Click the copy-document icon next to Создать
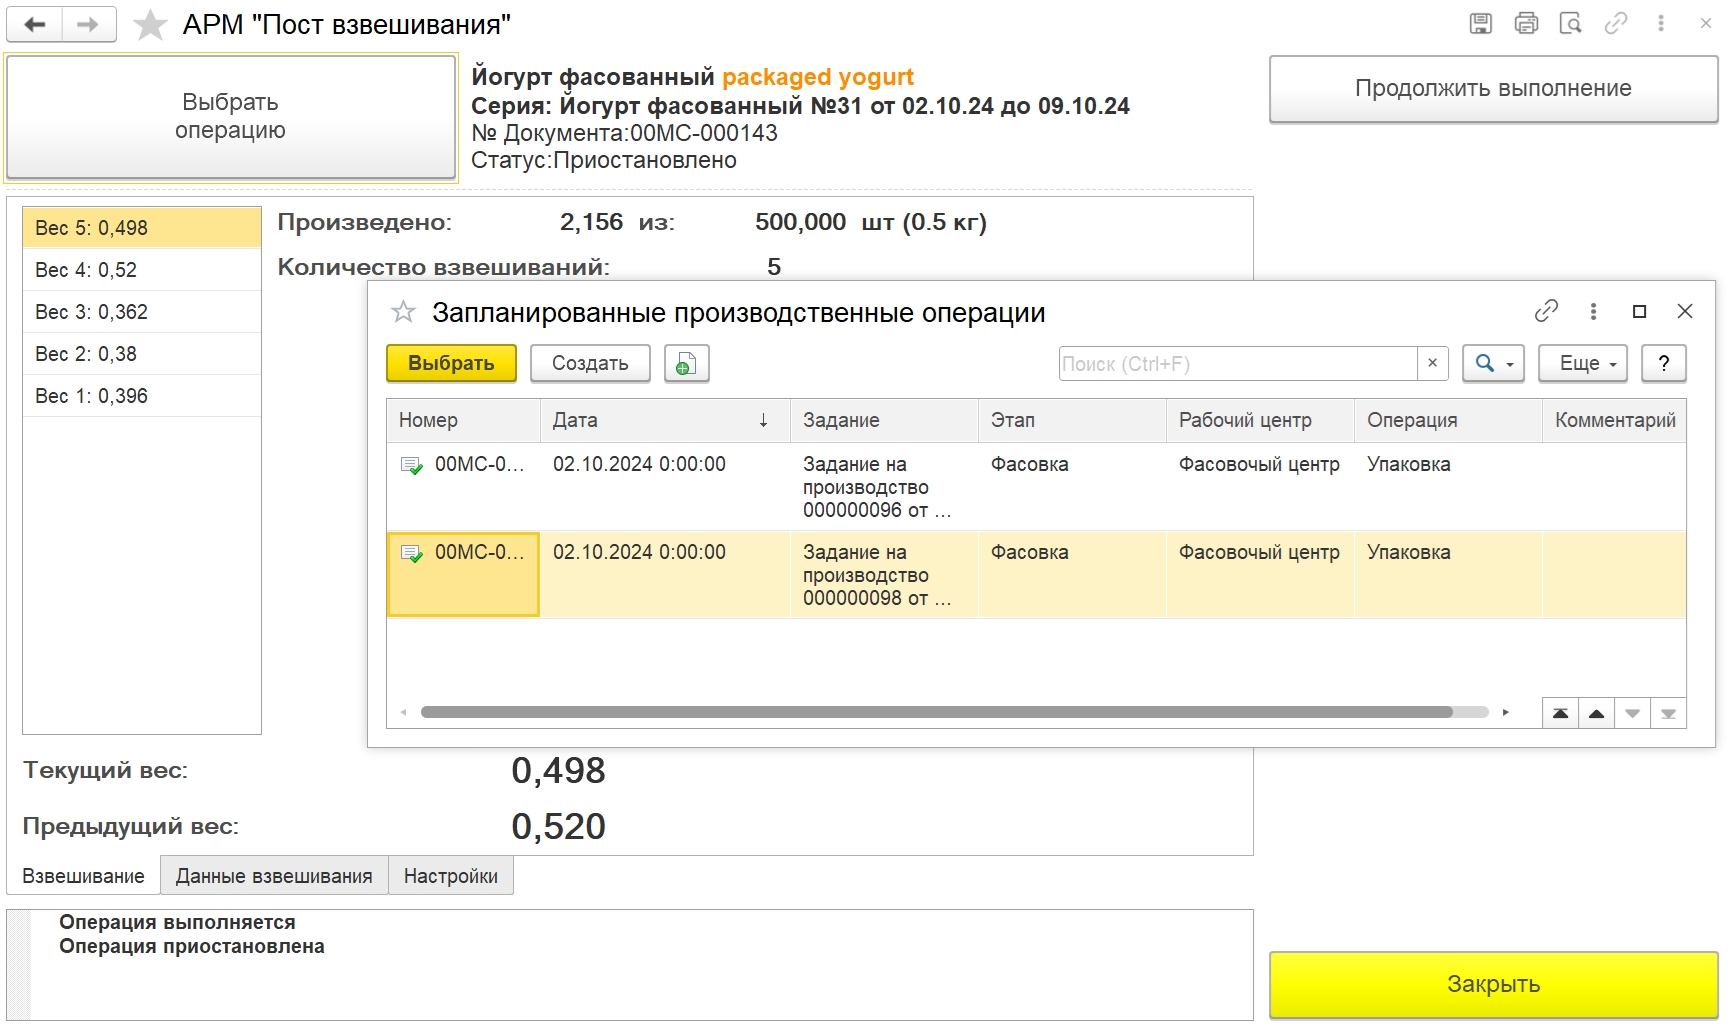 pyautogui.click(x=686, y=364)
